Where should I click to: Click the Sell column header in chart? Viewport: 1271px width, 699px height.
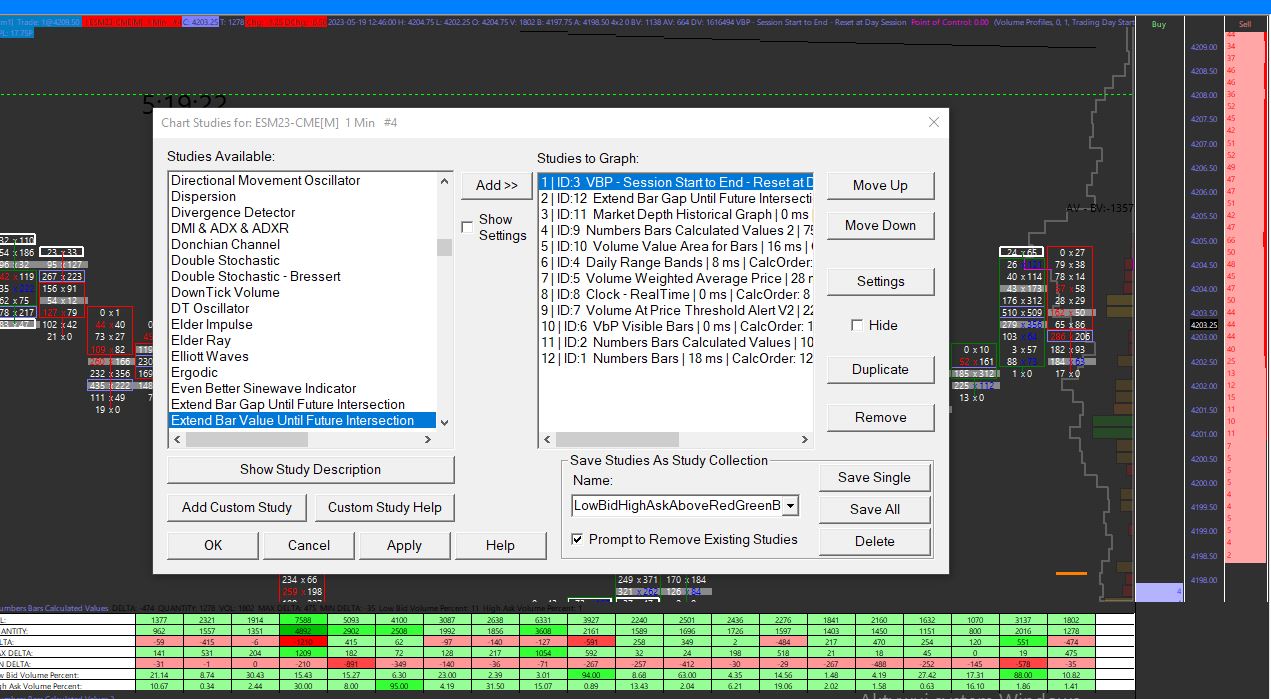(x=1245, y=24)
